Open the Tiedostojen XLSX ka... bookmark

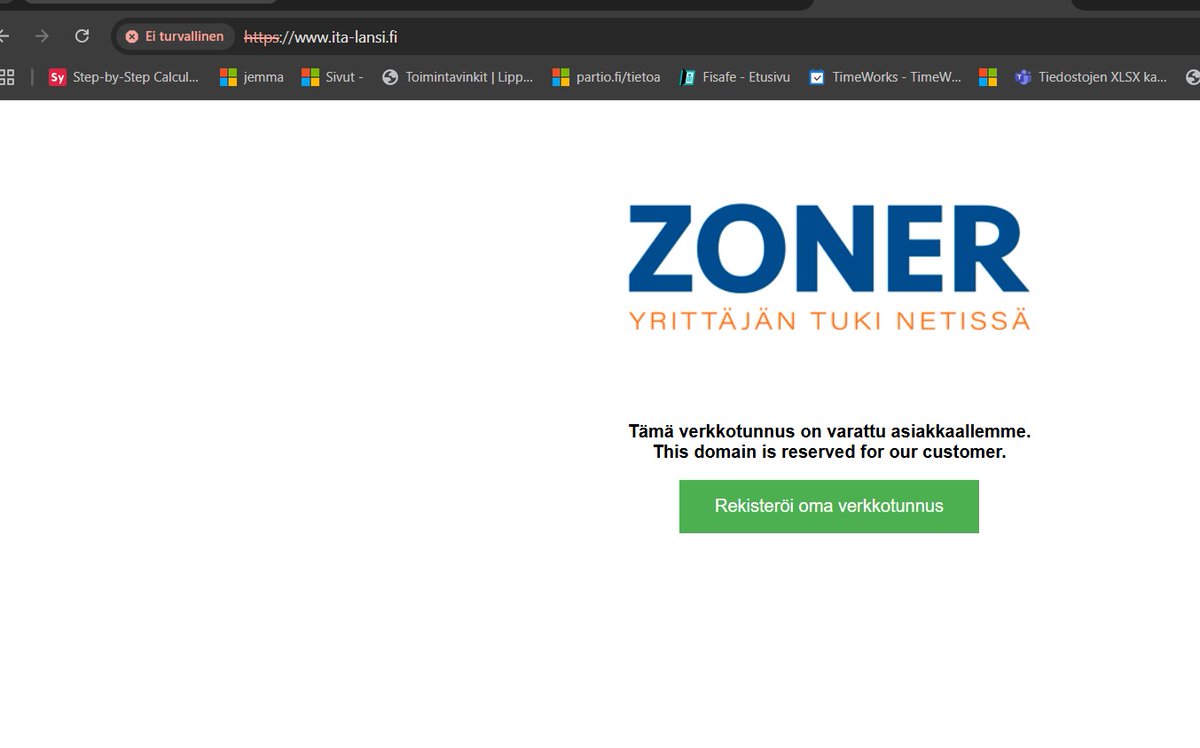point(1091,76)
